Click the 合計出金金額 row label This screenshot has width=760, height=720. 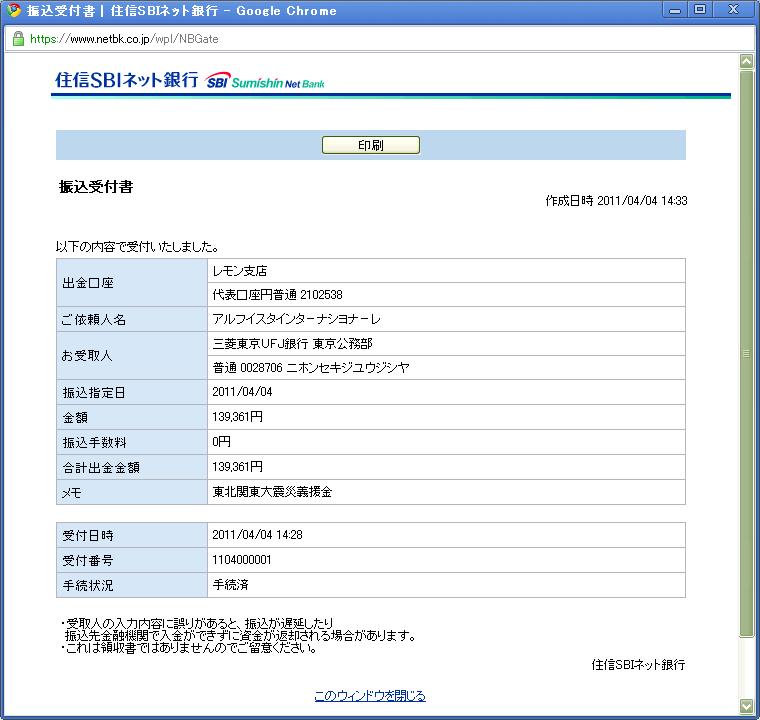(132, 467)
